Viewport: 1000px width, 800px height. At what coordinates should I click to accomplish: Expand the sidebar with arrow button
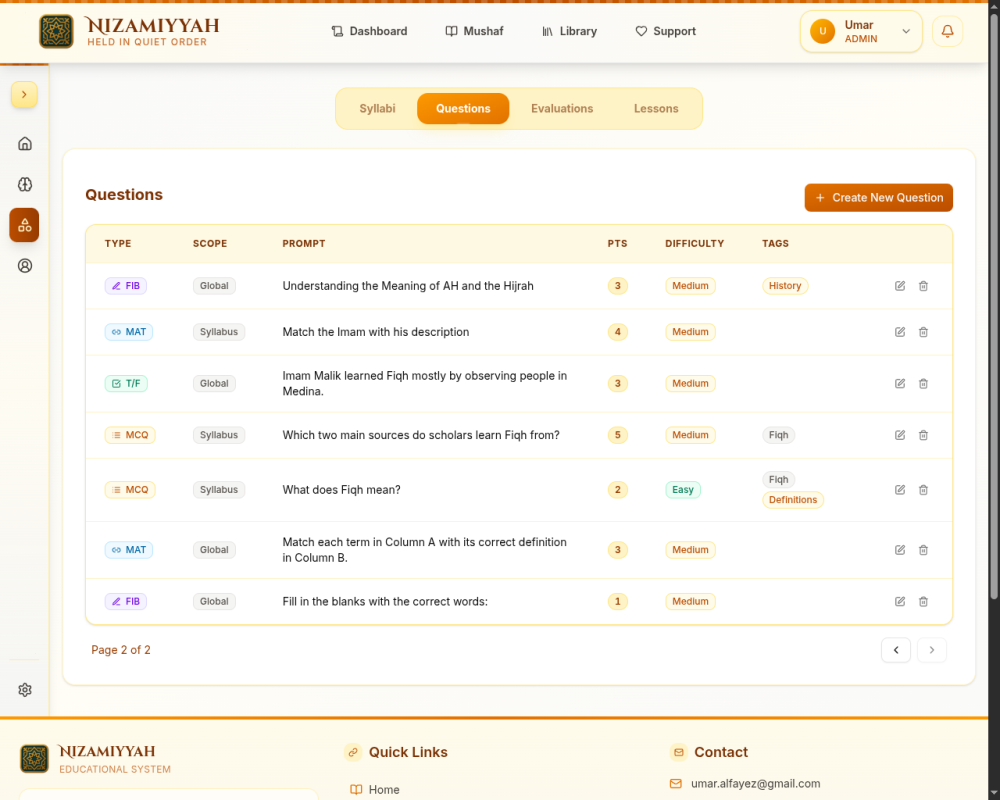(24, 95)
